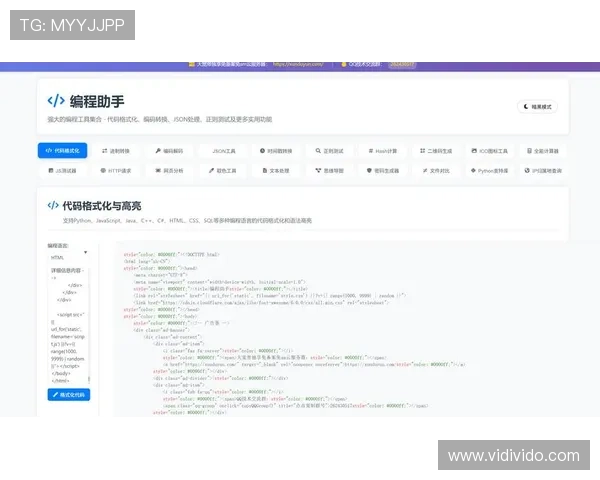Open the 思维导图 tab
The image size is (600, 480).
[329, 170]
